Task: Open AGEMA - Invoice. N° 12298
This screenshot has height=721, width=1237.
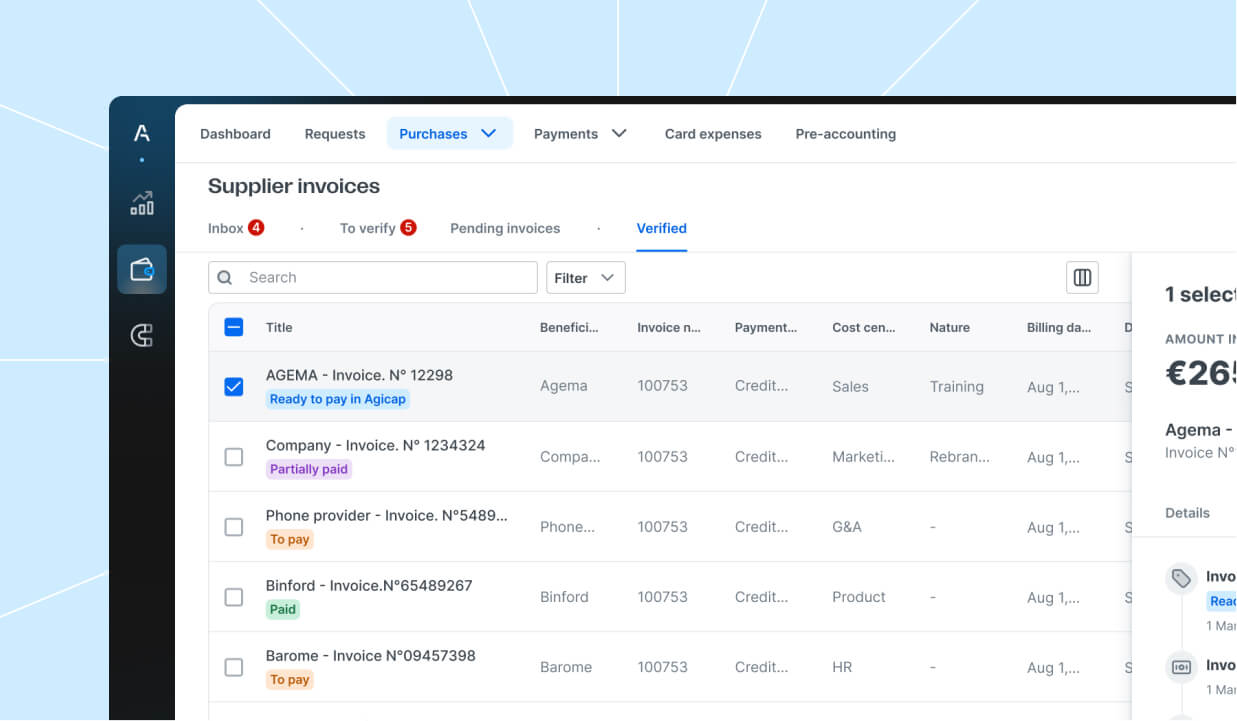Action: click(359, 375)
